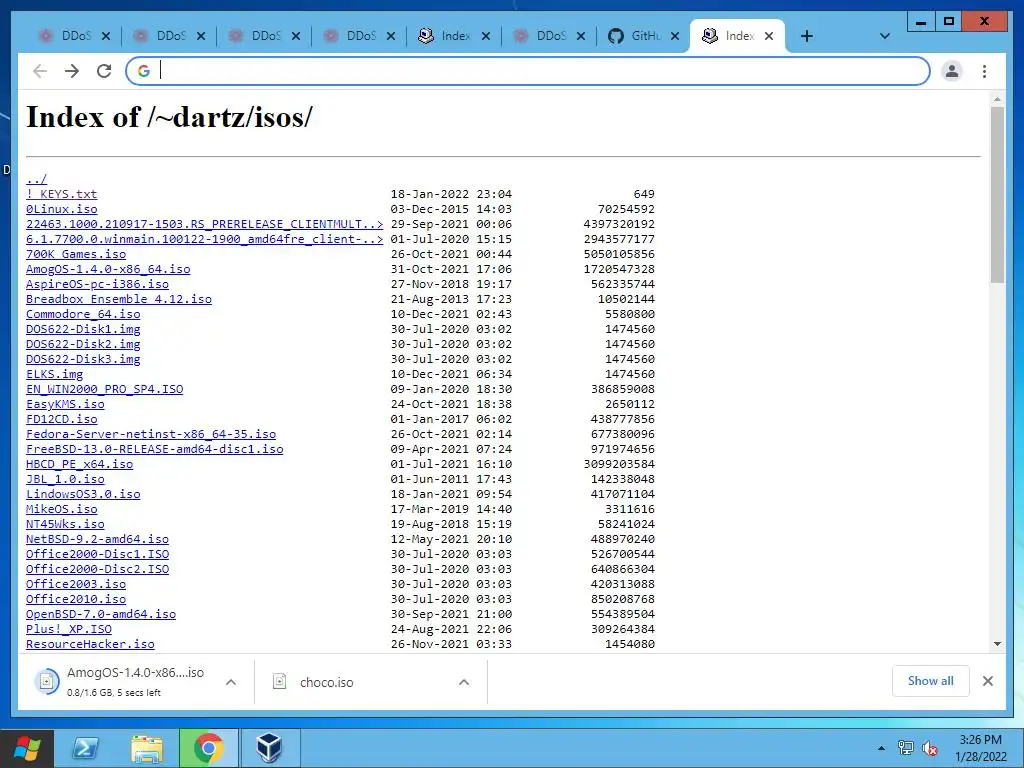Open the Windows Start button
Image resolution: width=1024 pixels, height=768 pixels.
[27, 748]
